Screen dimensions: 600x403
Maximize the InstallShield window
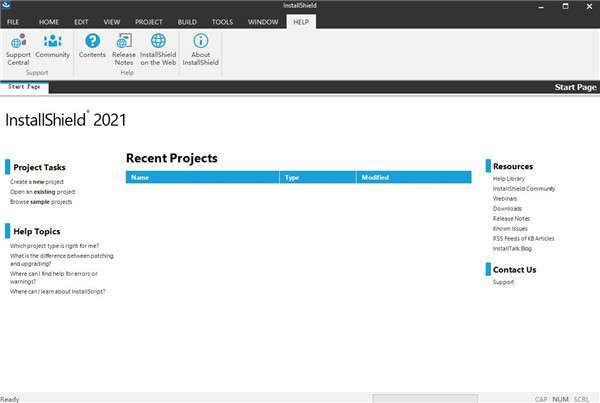[x=565, y=6]
